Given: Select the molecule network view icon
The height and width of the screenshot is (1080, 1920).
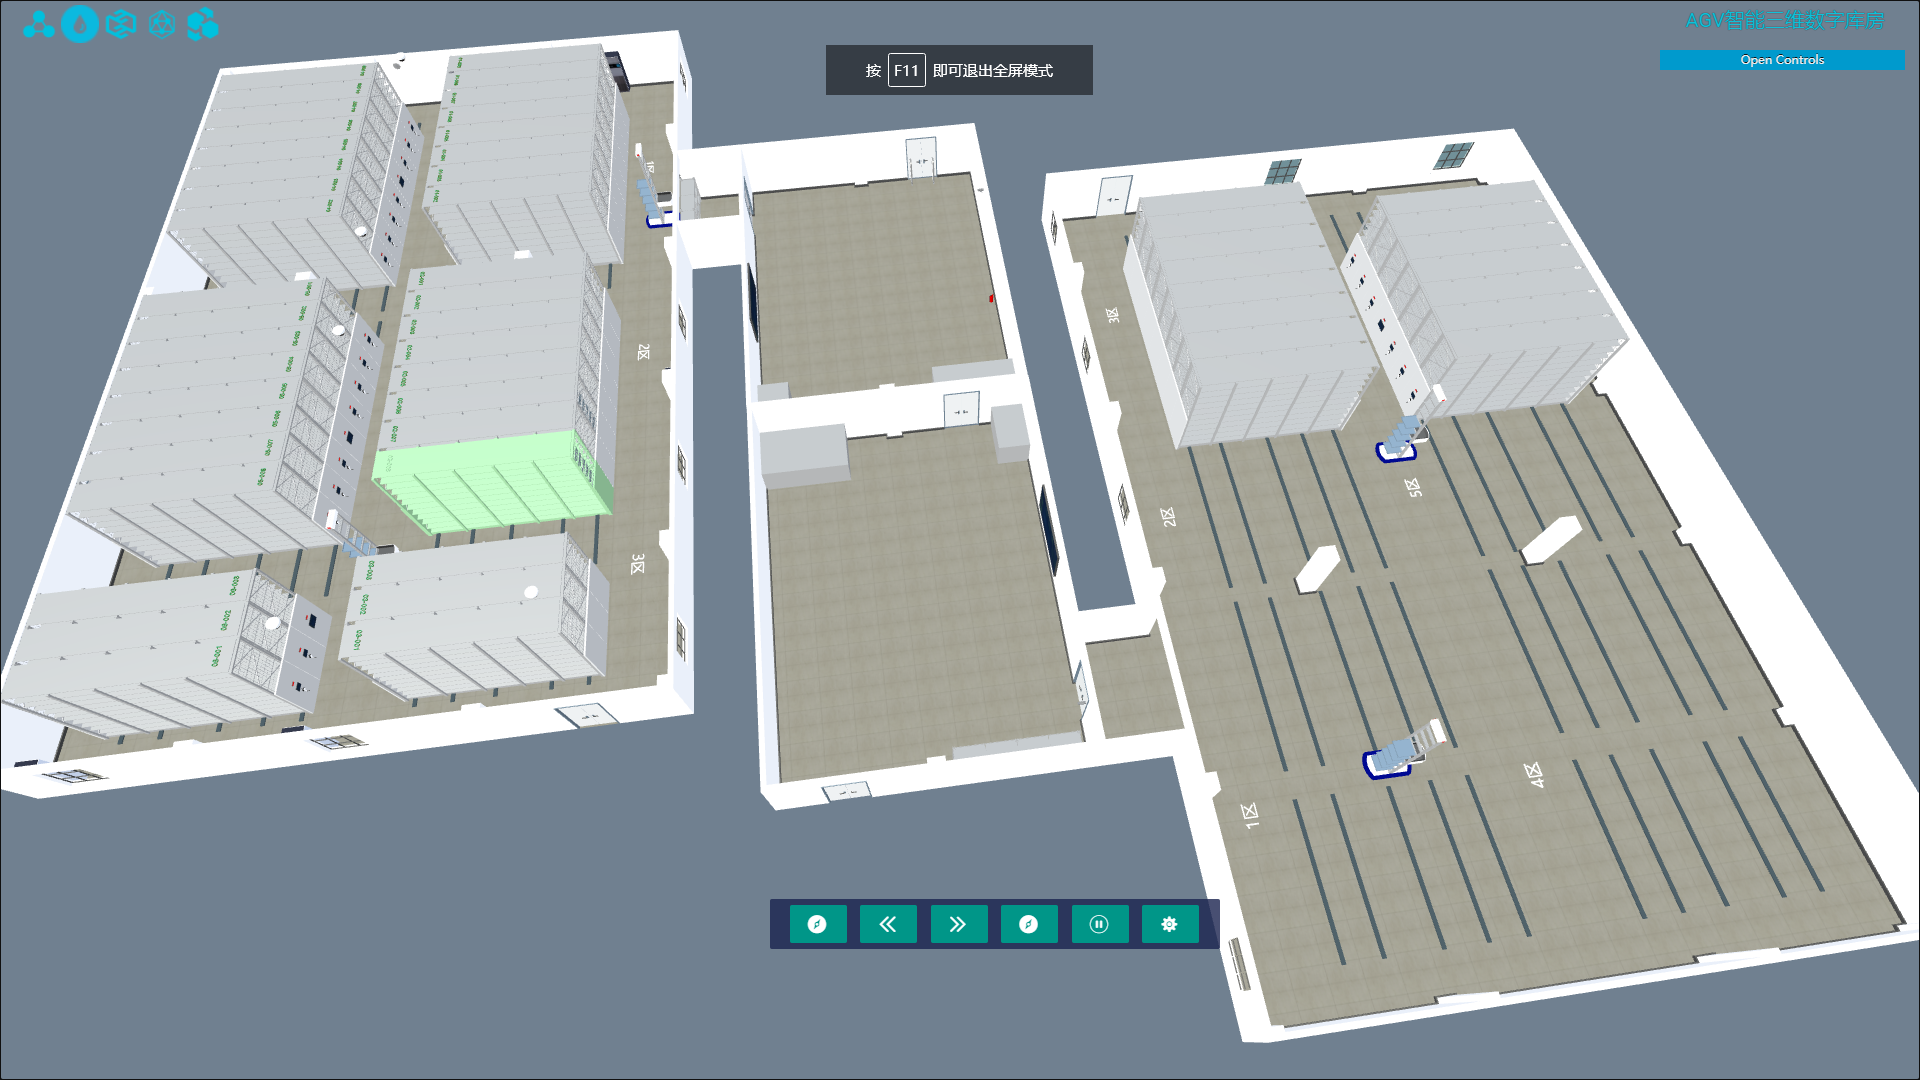Looking at the screenshot, I should click(x=38, y=24).
